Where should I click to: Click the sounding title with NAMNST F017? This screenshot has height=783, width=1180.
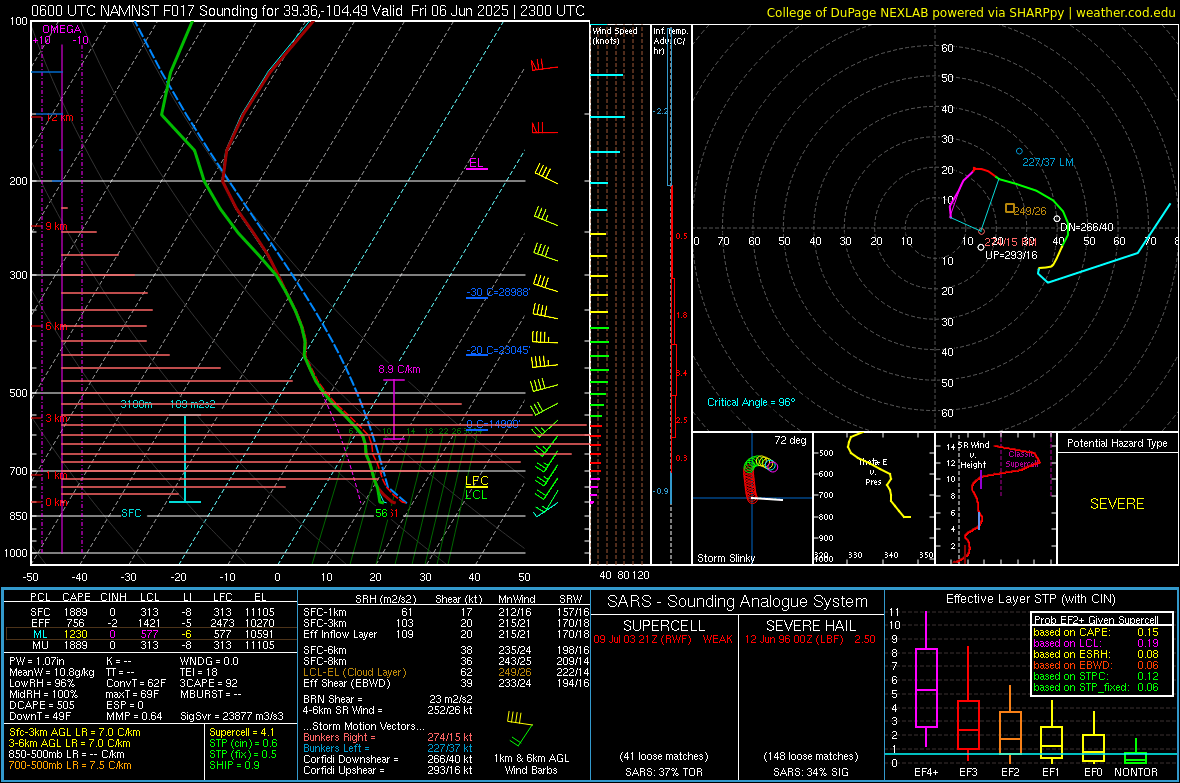tap(307, 11)
